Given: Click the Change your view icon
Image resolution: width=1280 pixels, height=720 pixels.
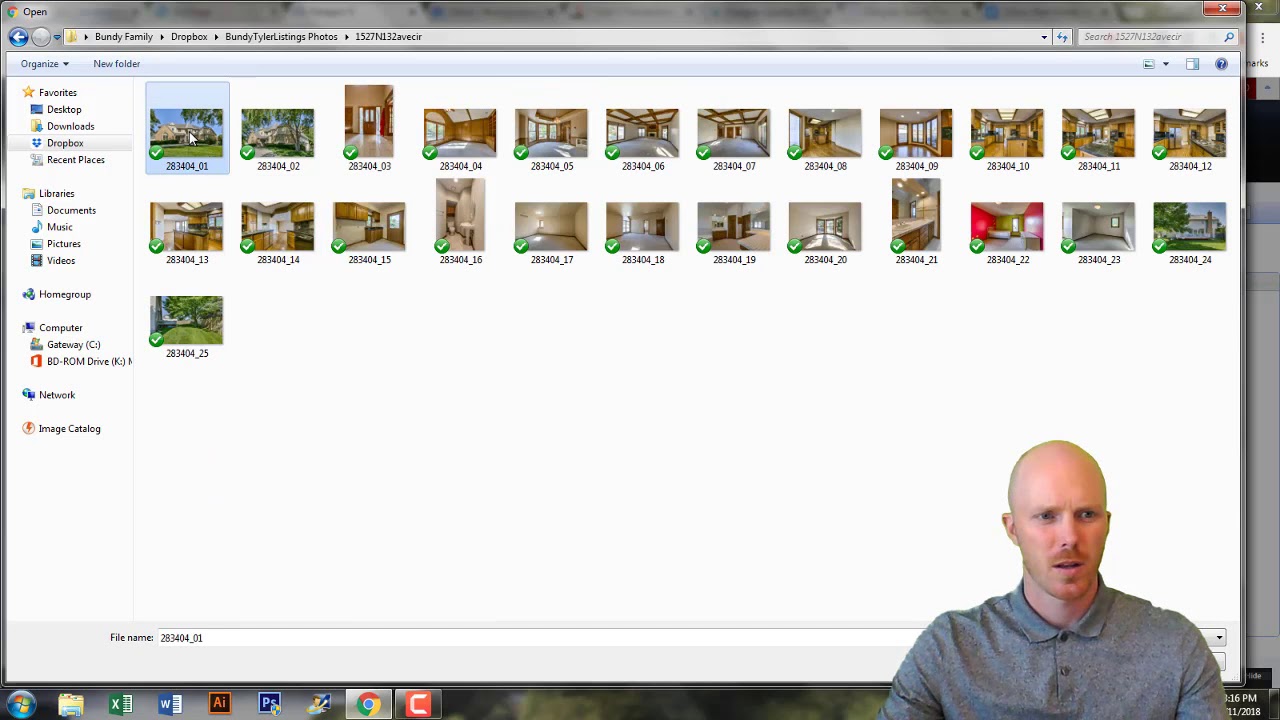Looking at the screenshot, I should tap(1149, 64).
